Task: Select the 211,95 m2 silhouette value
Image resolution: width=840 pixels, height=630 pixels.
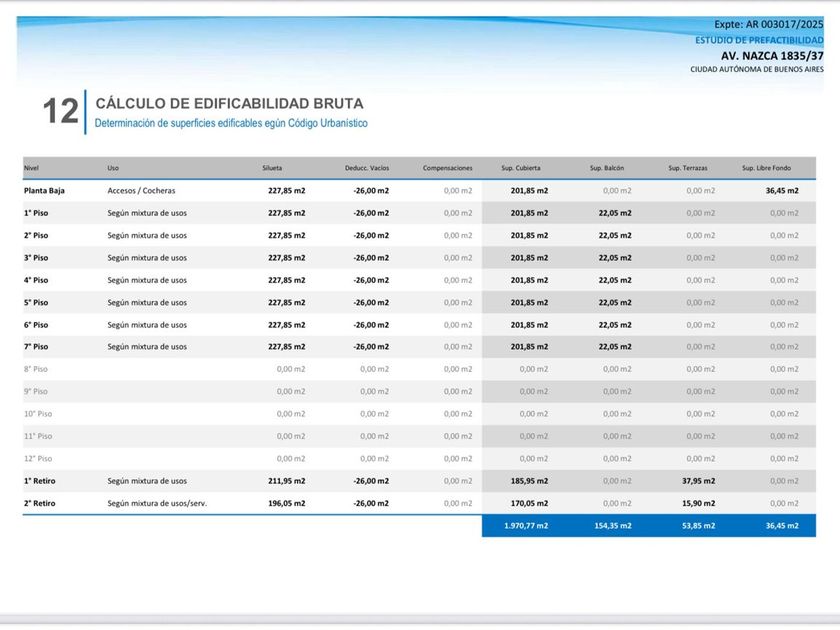Action: (286, 481)
